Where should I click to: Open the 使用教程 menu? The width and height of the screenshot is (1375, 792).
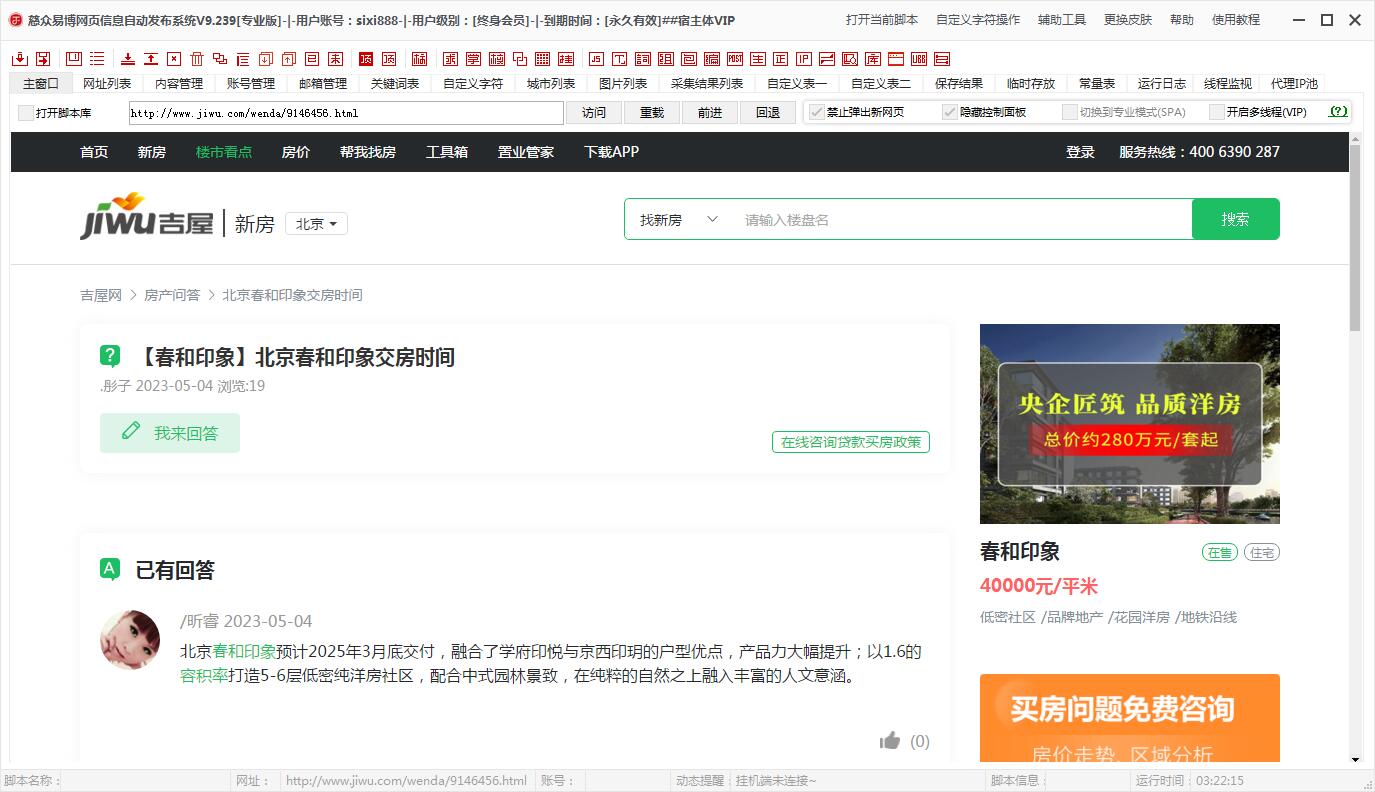click(1236, 20)
